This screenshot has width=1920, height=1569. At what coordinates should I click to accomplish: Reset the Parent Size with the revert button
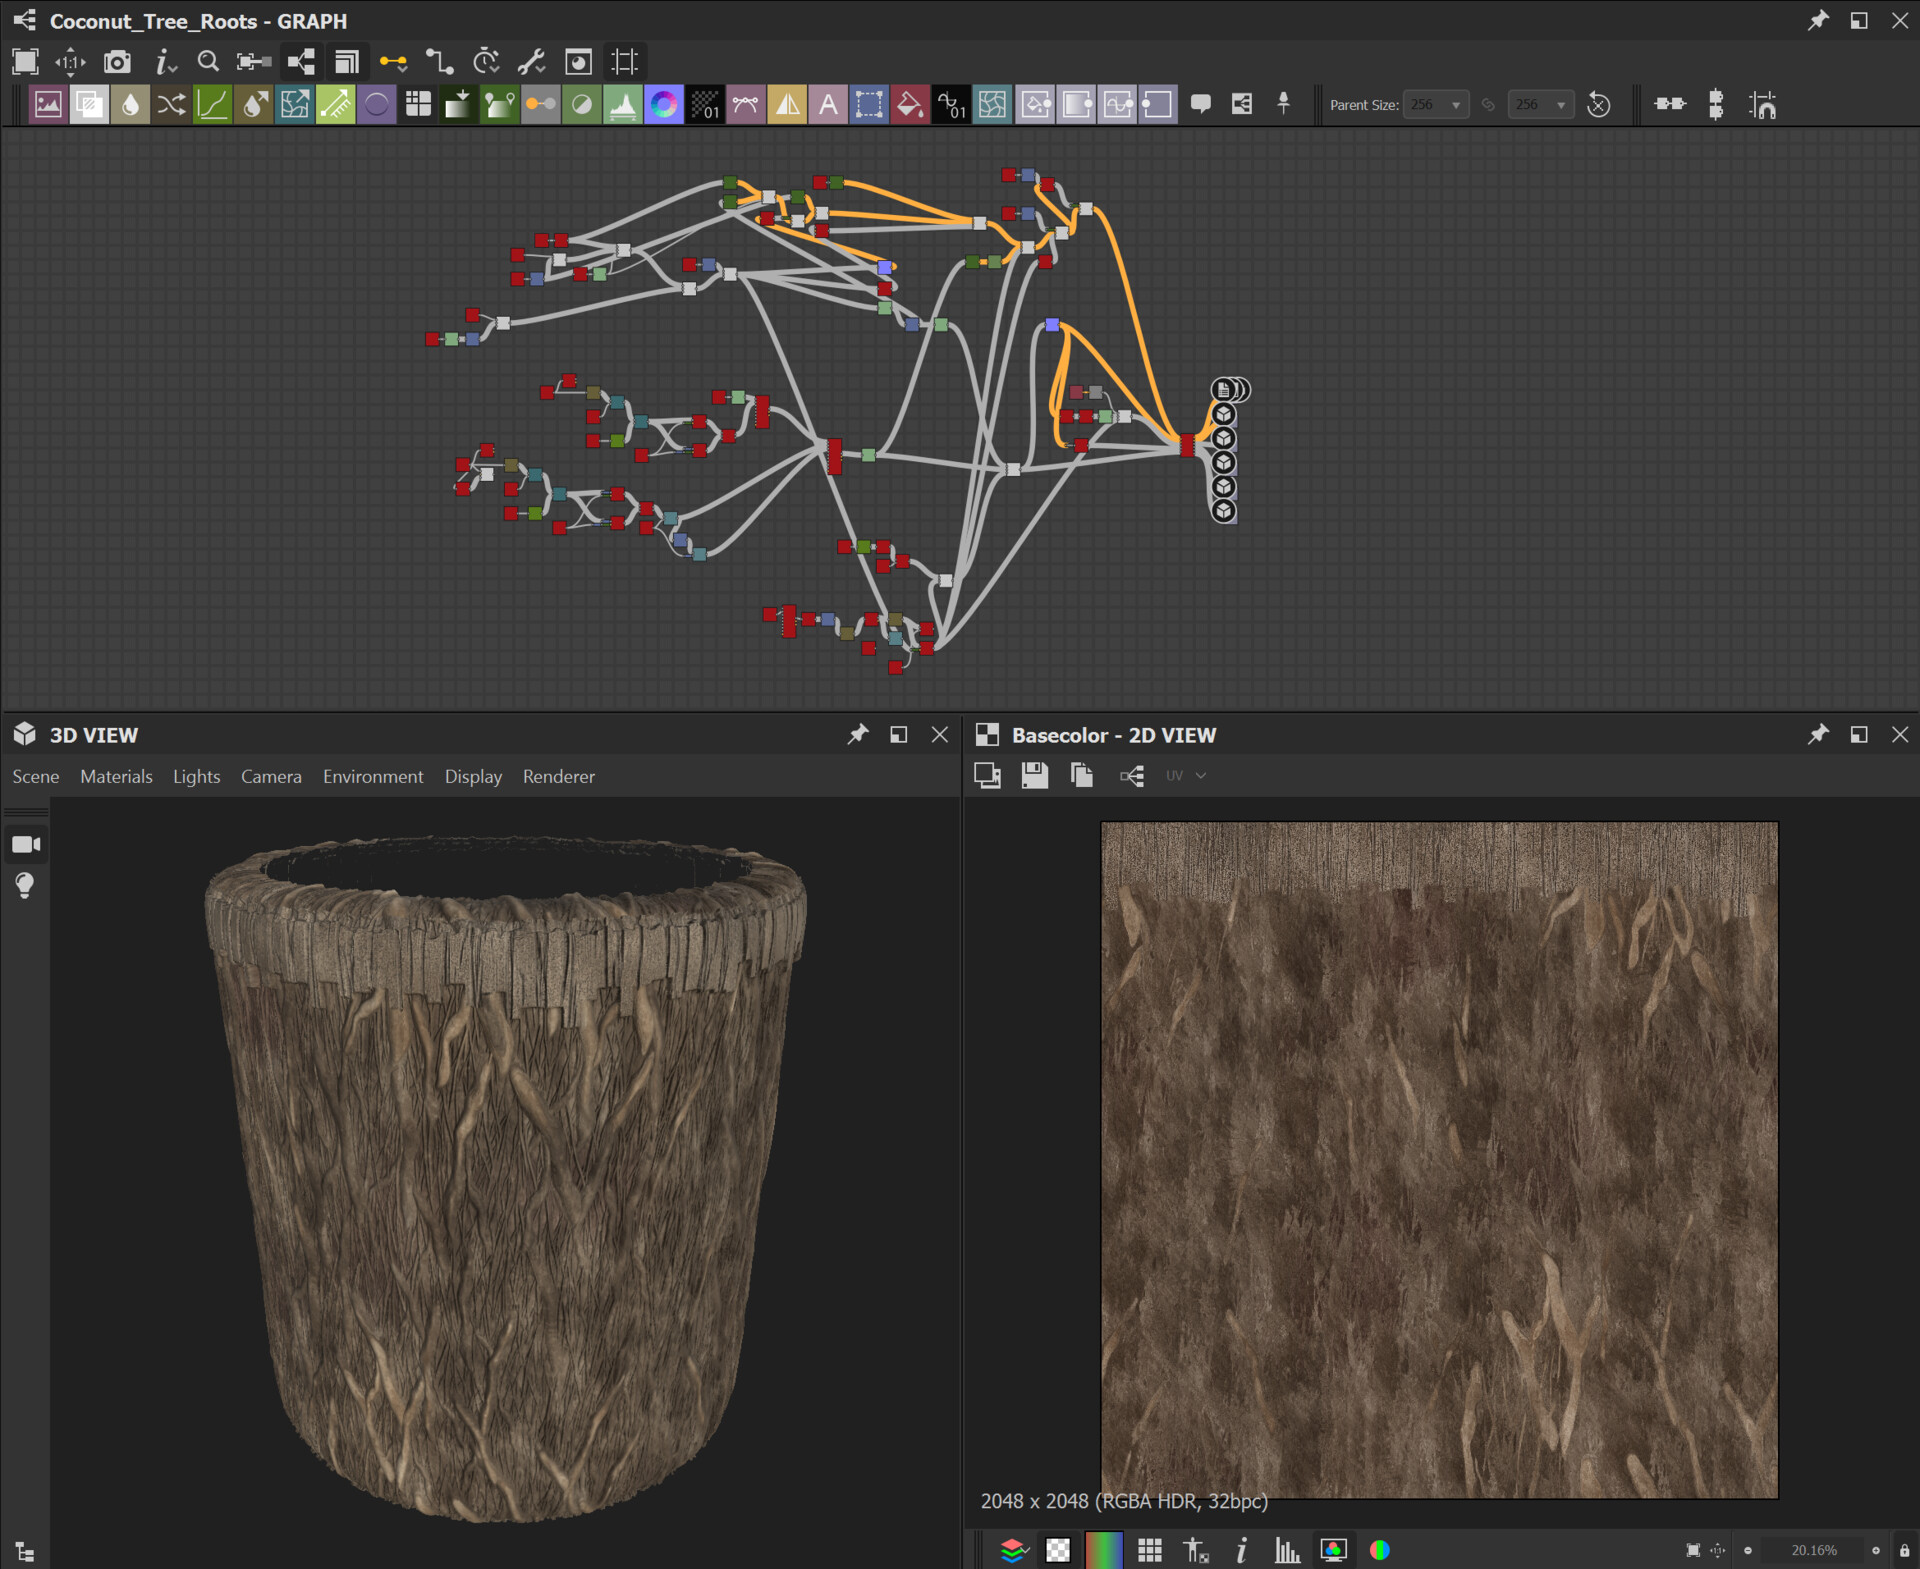tap(1599, 104)
